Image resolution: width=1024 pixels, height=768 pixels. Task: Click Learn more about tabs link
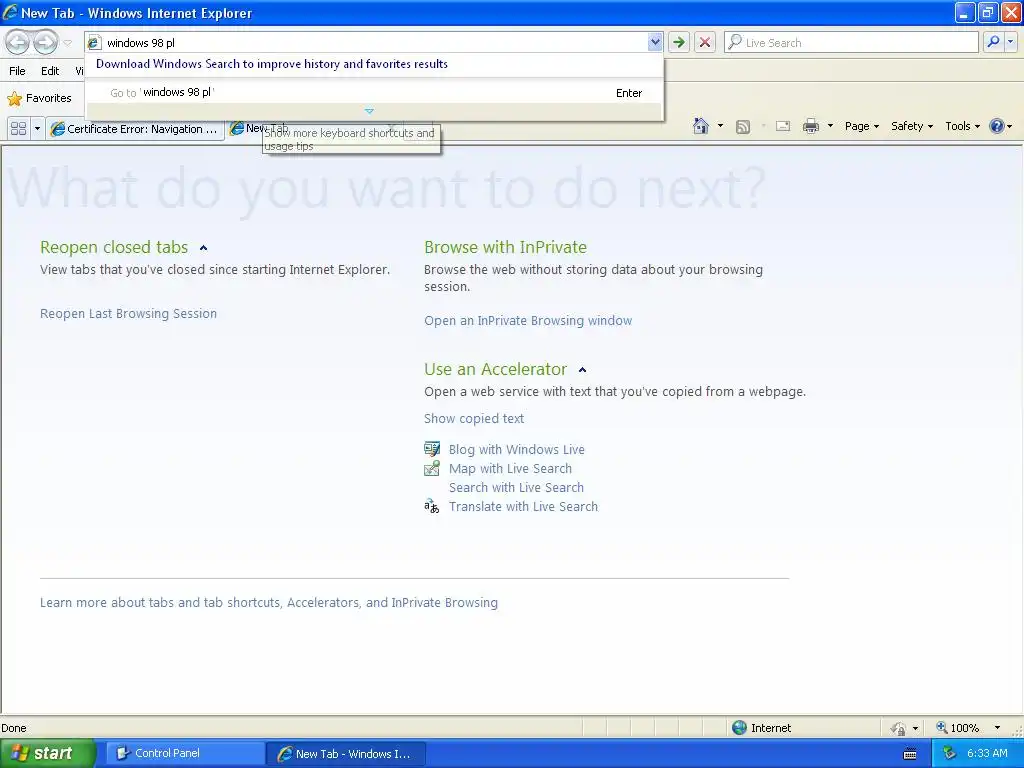pos(268,603)
